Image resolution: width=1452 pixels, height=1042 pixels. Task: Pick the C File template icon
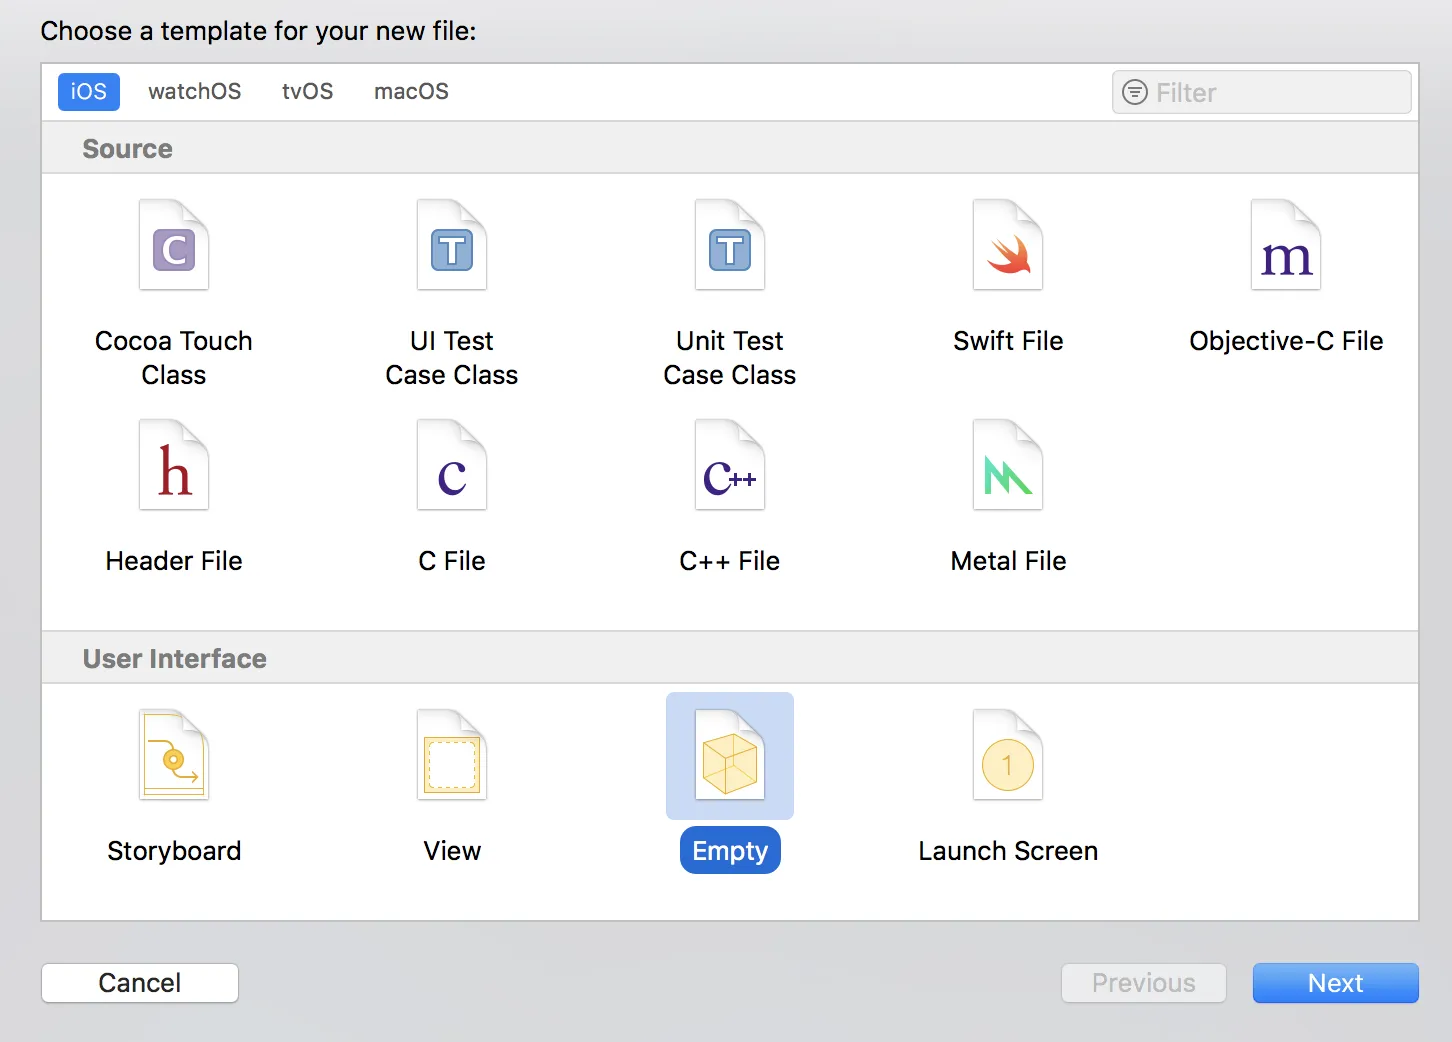click(x=452, y=465)
